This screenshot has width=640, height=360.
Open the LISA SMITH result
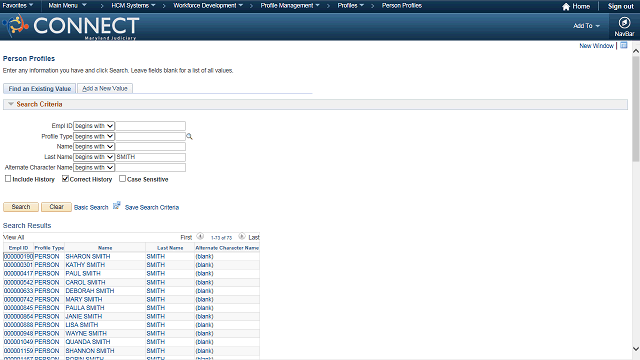(82, 325)
